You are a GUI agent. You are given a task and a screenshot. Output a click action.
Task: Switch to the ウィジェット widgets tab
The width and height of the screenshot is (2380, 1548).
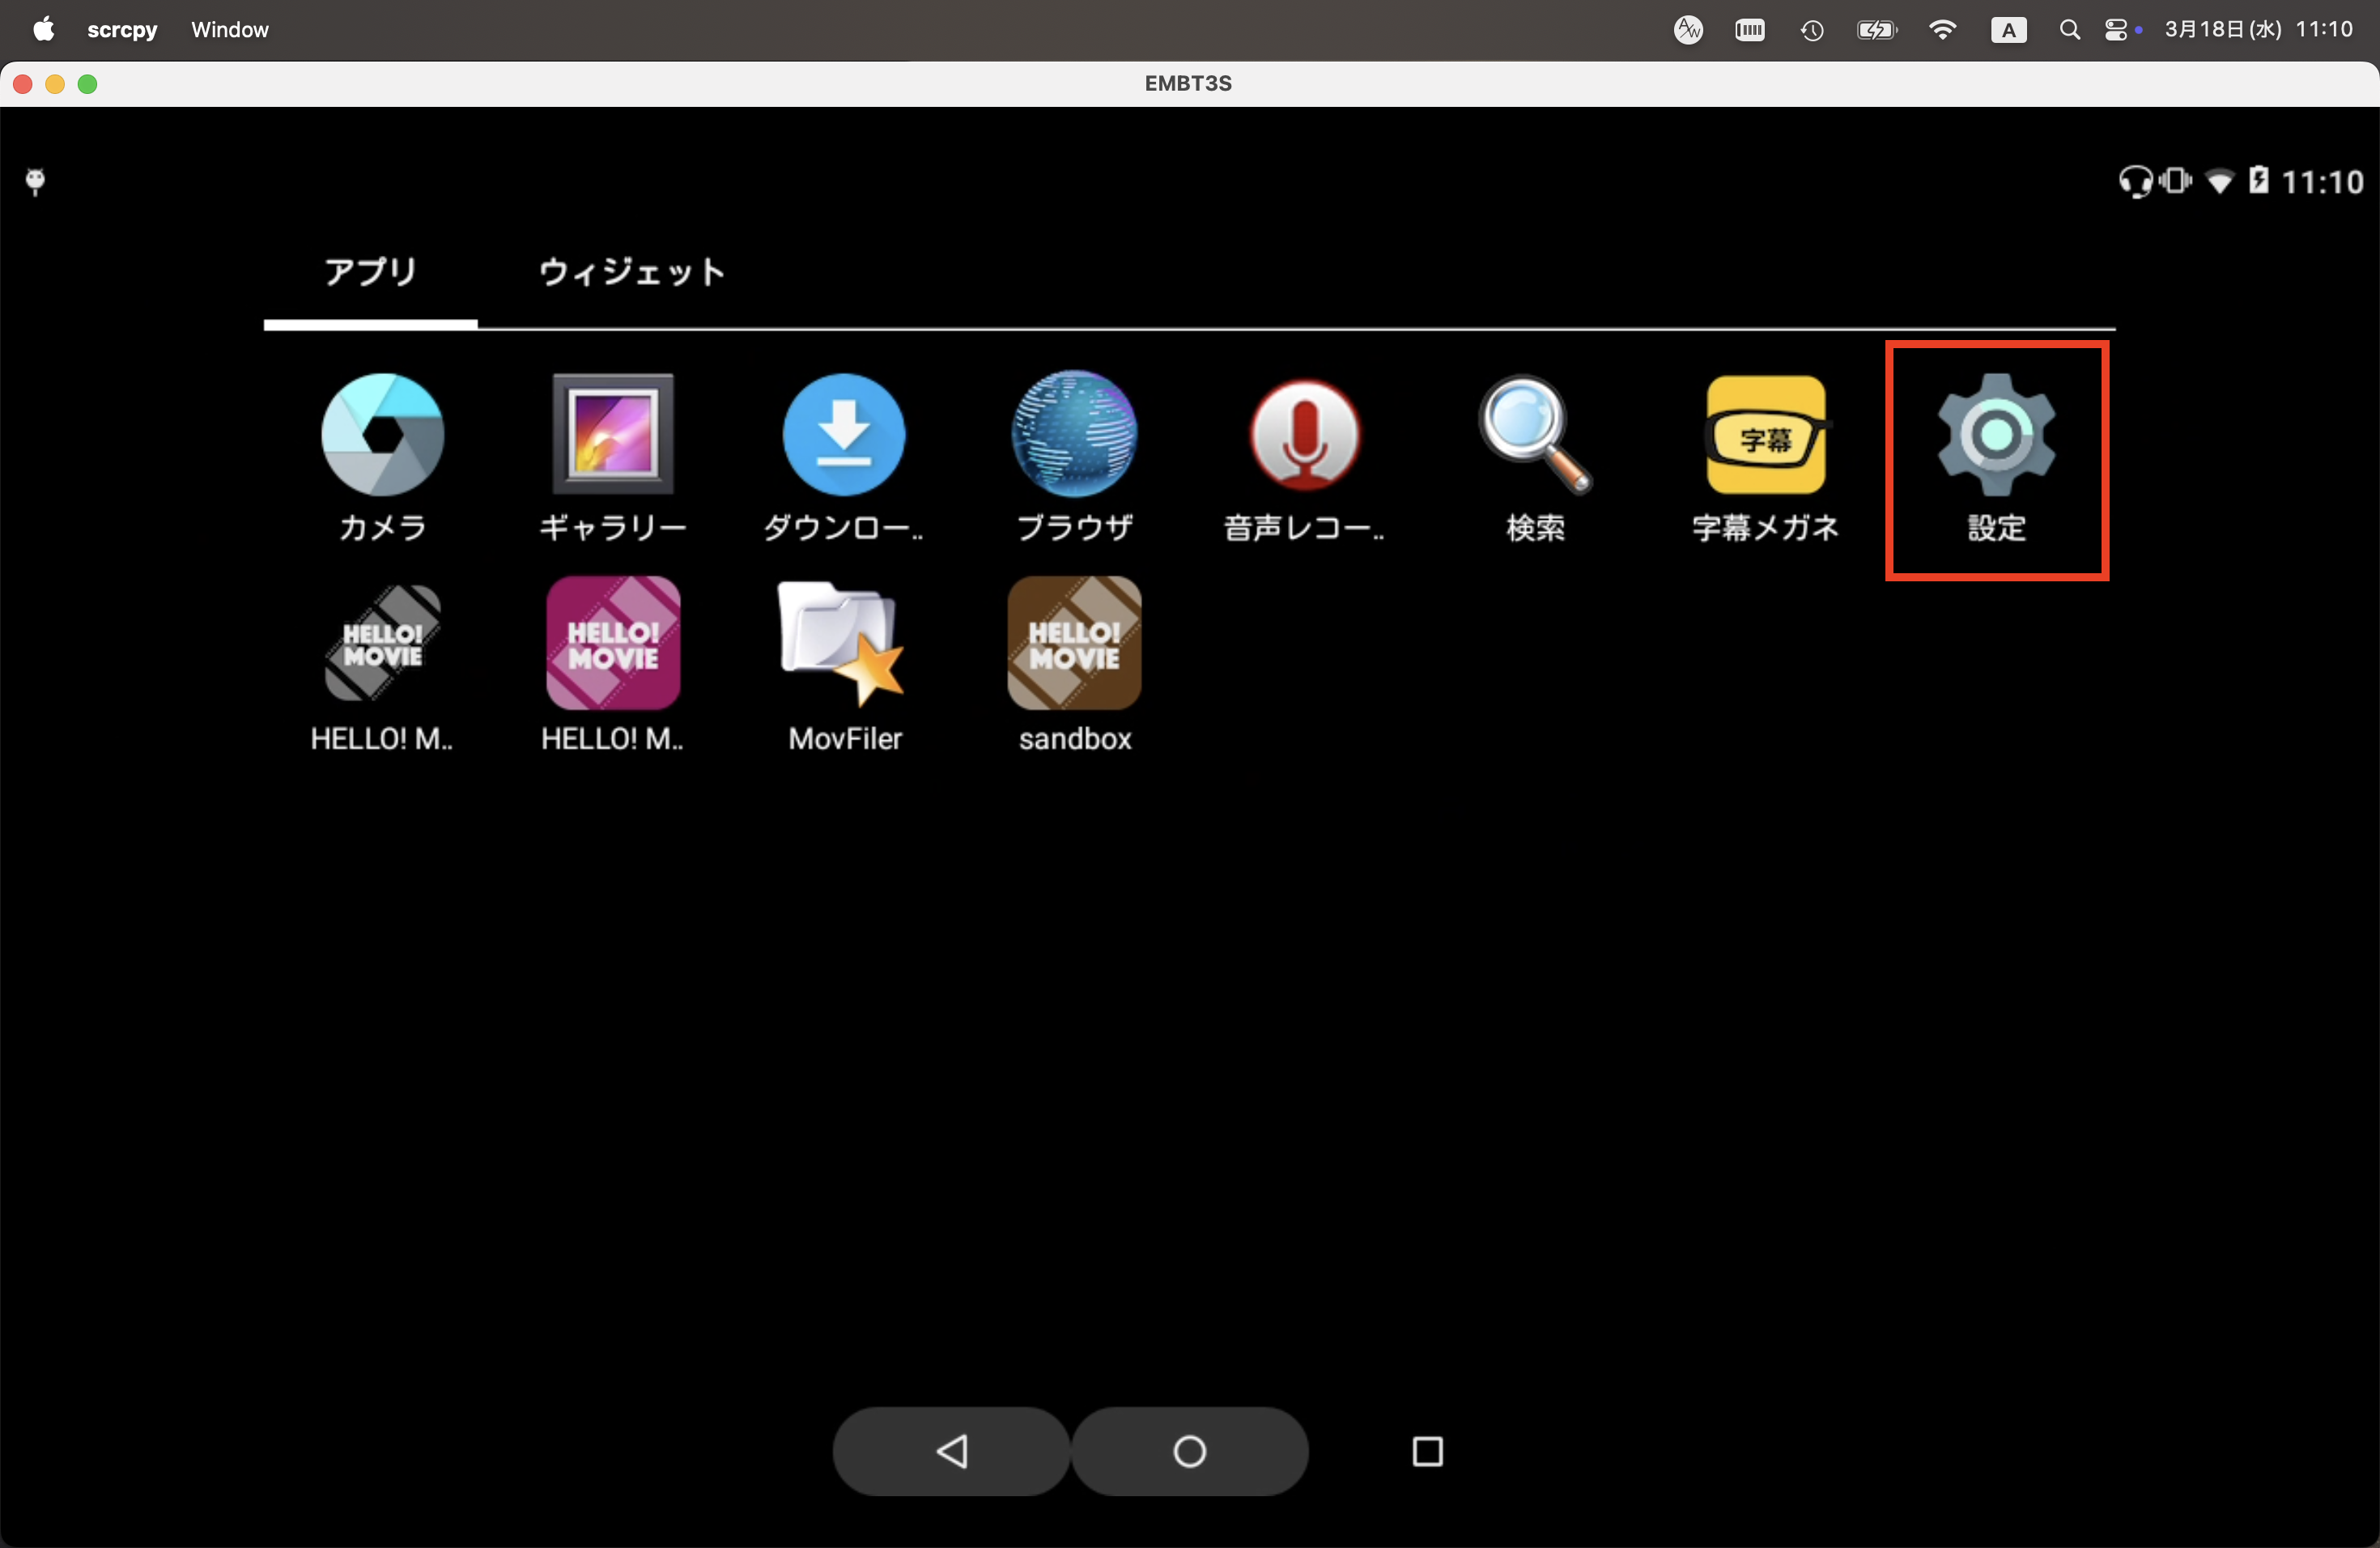[631, 272]
